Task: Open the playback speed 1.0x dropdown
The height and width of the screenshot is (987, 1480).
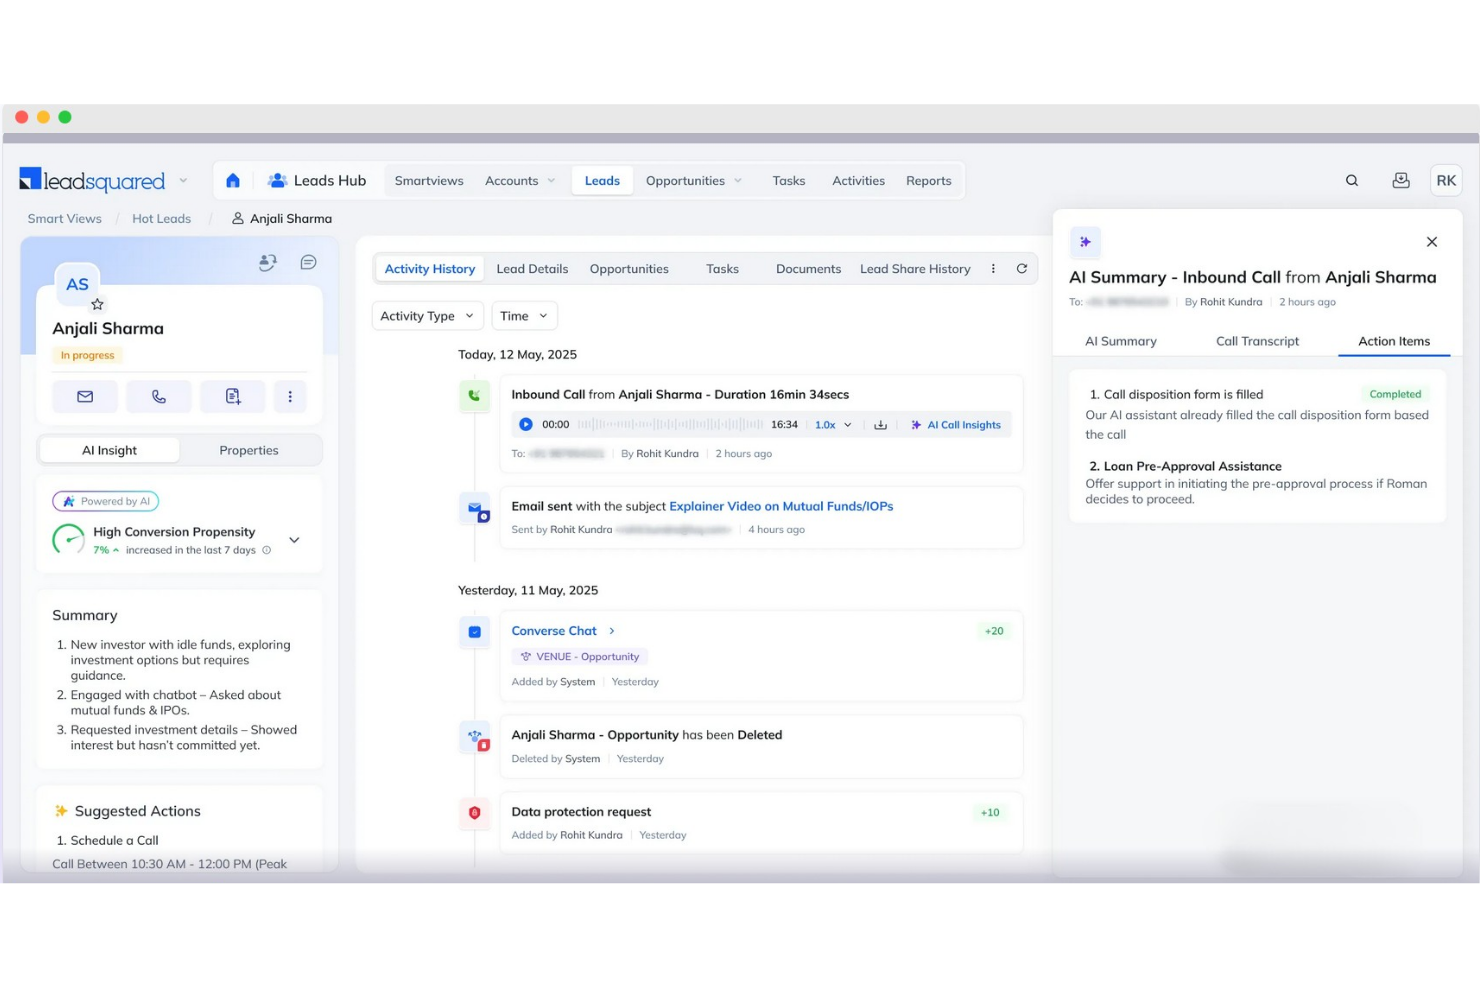Action: coord(832,424)
